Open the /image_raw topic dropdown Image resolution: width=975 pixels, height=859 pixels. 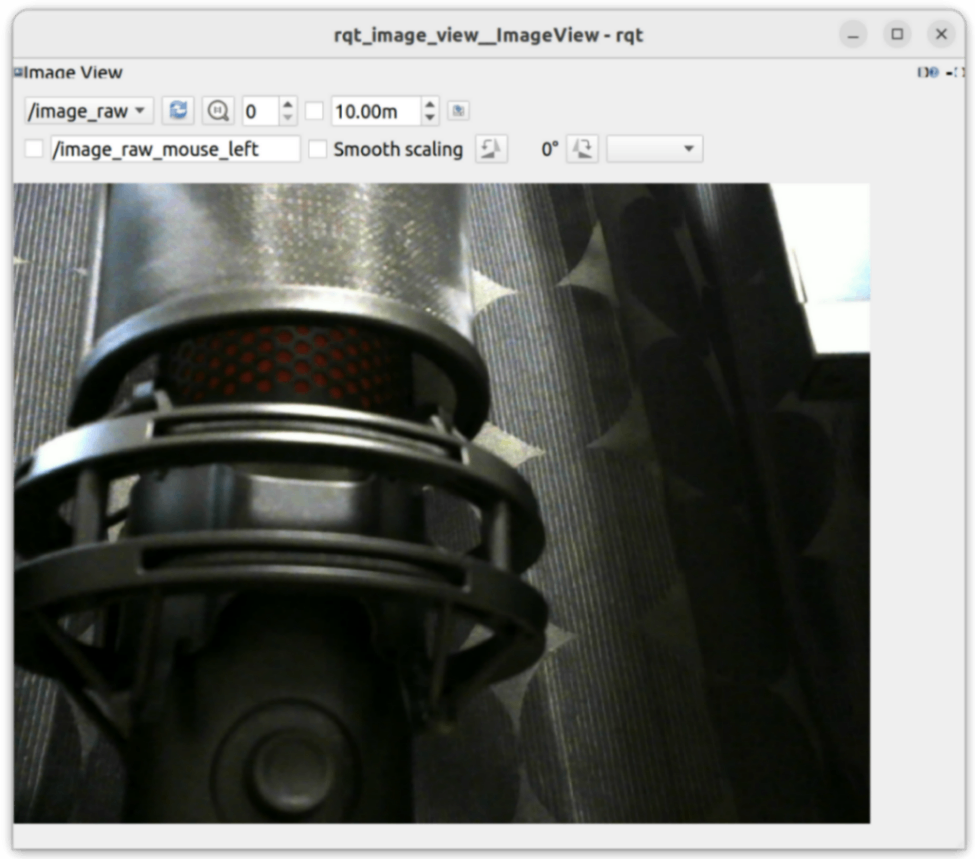tap(89, 111)
